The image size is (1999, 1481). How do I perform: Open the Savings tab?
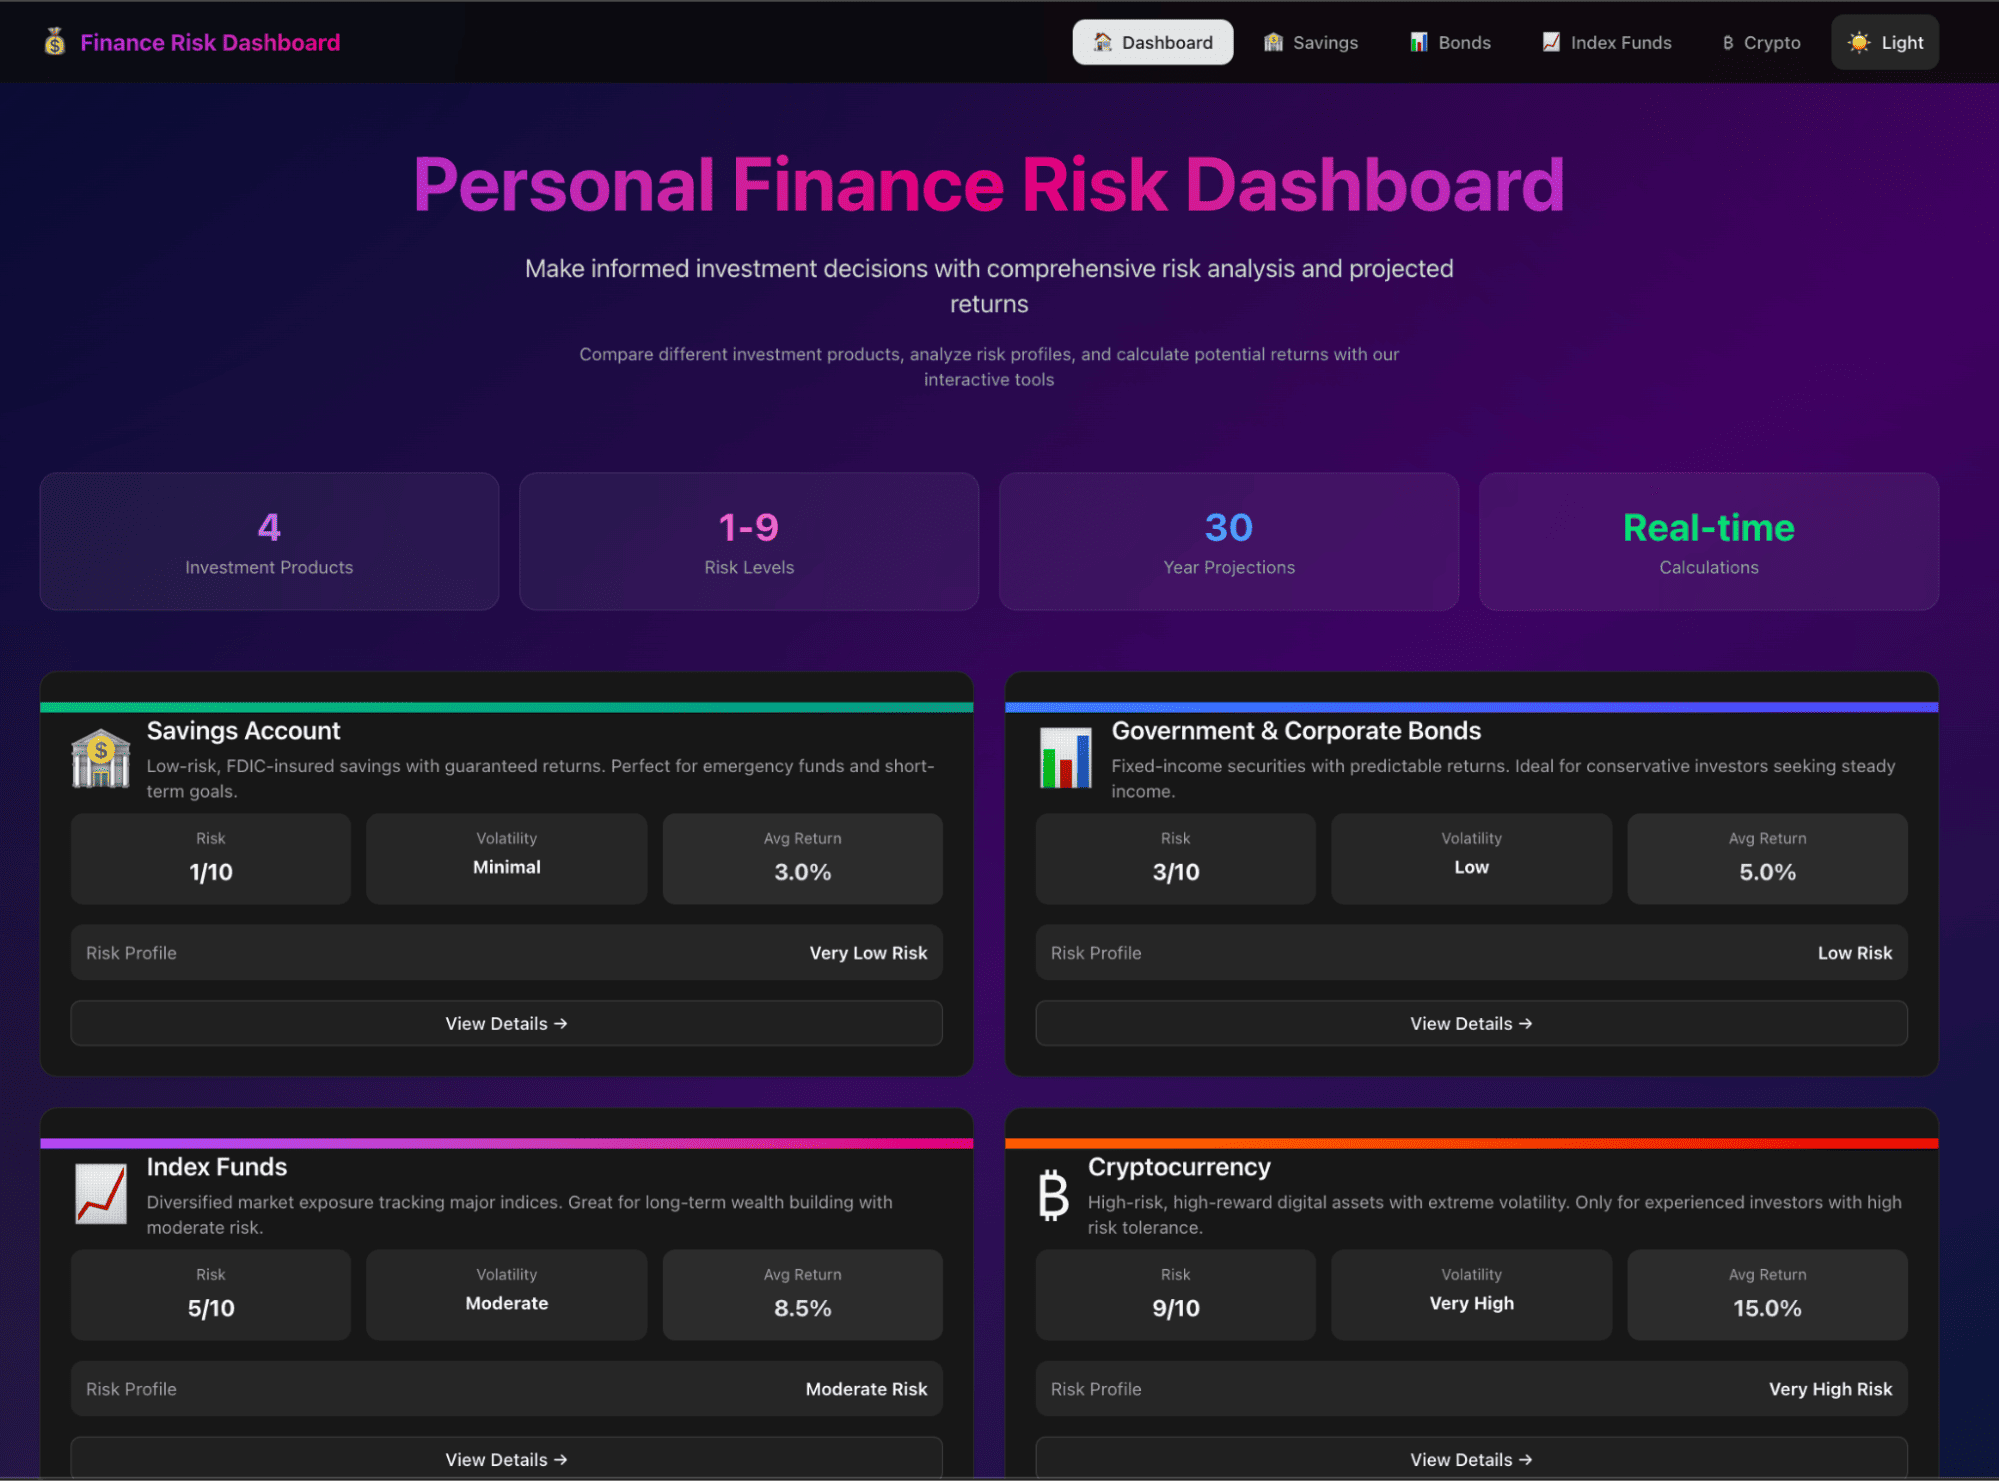coord(1310,42)
